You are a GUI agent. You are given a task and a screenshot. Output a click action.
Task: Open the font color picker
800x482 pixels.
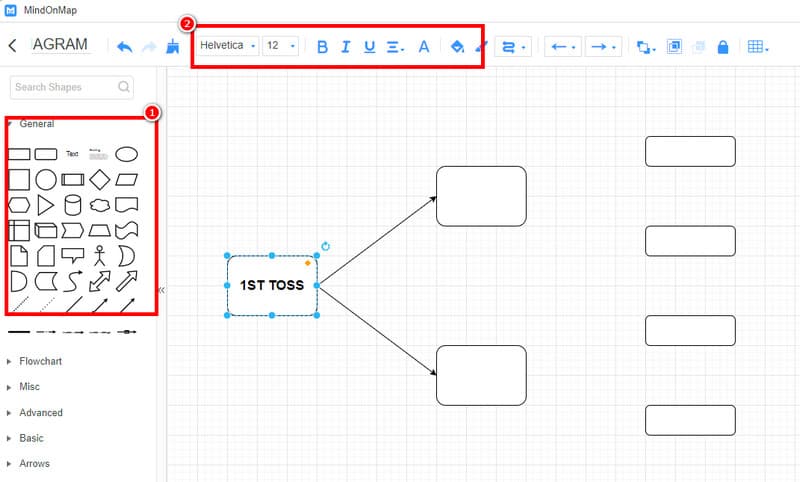point(423,47)
